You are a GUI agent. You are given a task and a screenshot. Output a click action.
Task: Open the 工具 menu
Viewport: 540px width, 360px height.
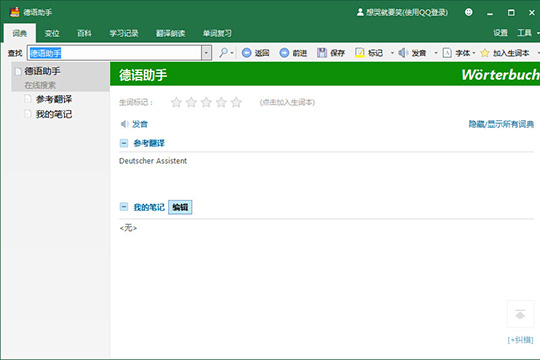525,33
